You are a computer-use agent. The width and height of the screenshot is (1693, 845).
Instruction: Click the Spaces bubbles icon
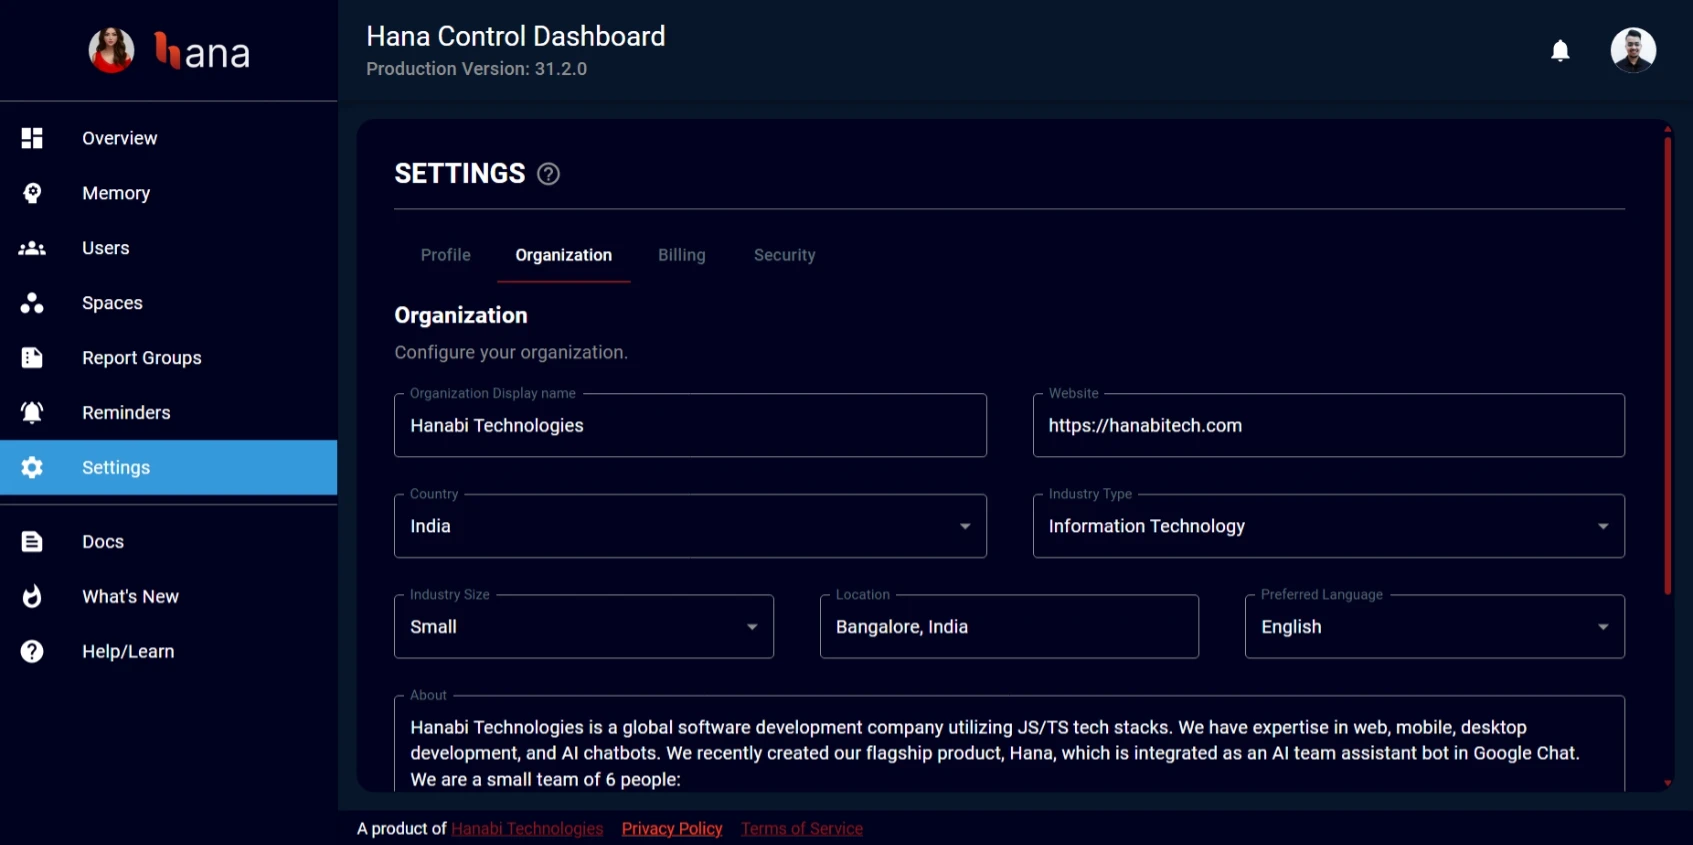[x=32, y=303]
